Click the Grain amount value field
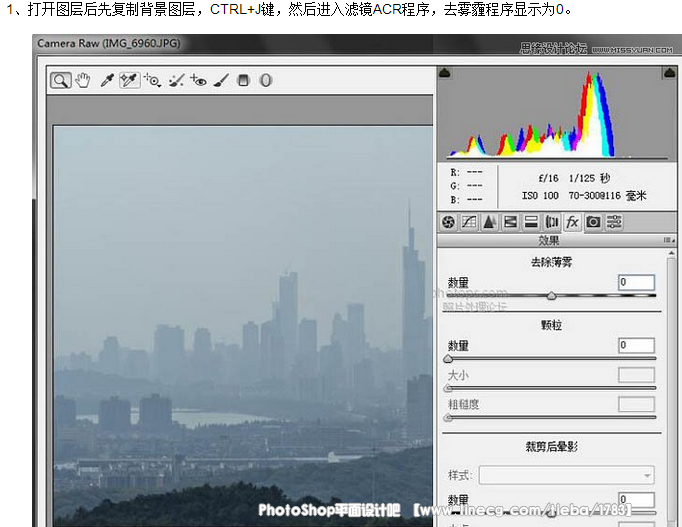This screenshot has width=682, height=527. coord(636,345)
